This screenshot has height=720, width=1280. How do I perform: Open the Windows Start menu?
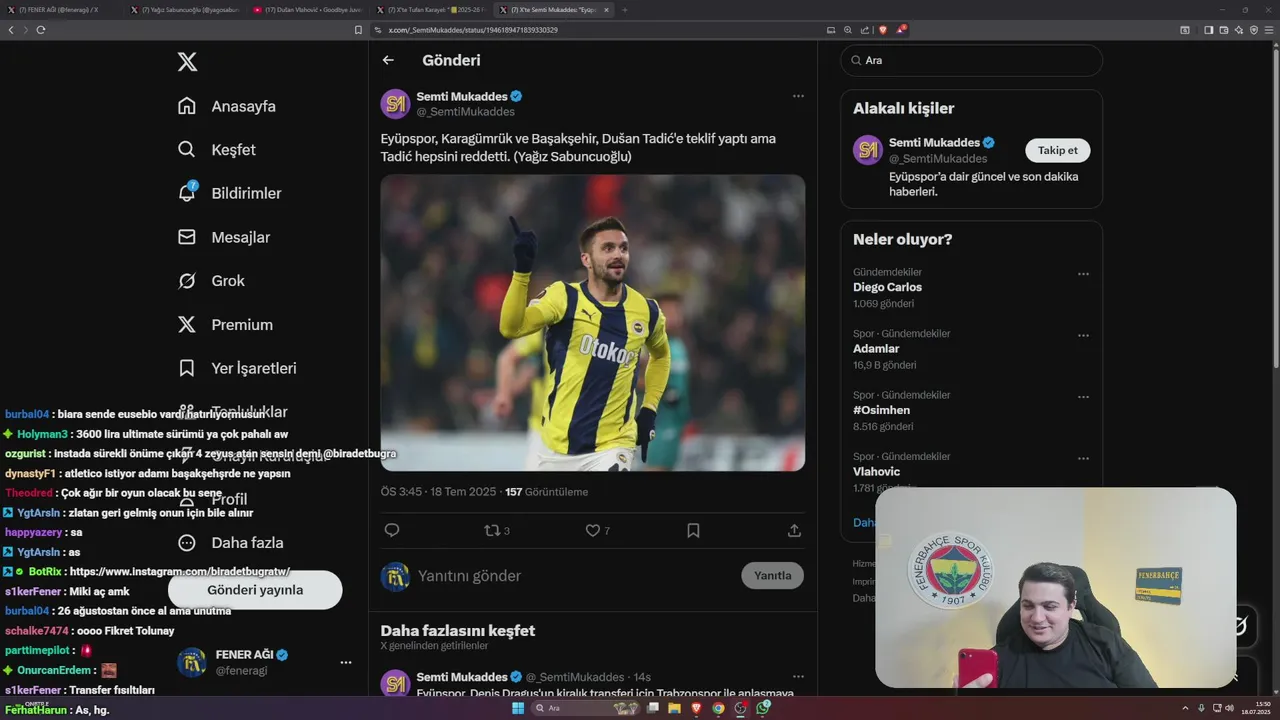[x=518, y=708]
